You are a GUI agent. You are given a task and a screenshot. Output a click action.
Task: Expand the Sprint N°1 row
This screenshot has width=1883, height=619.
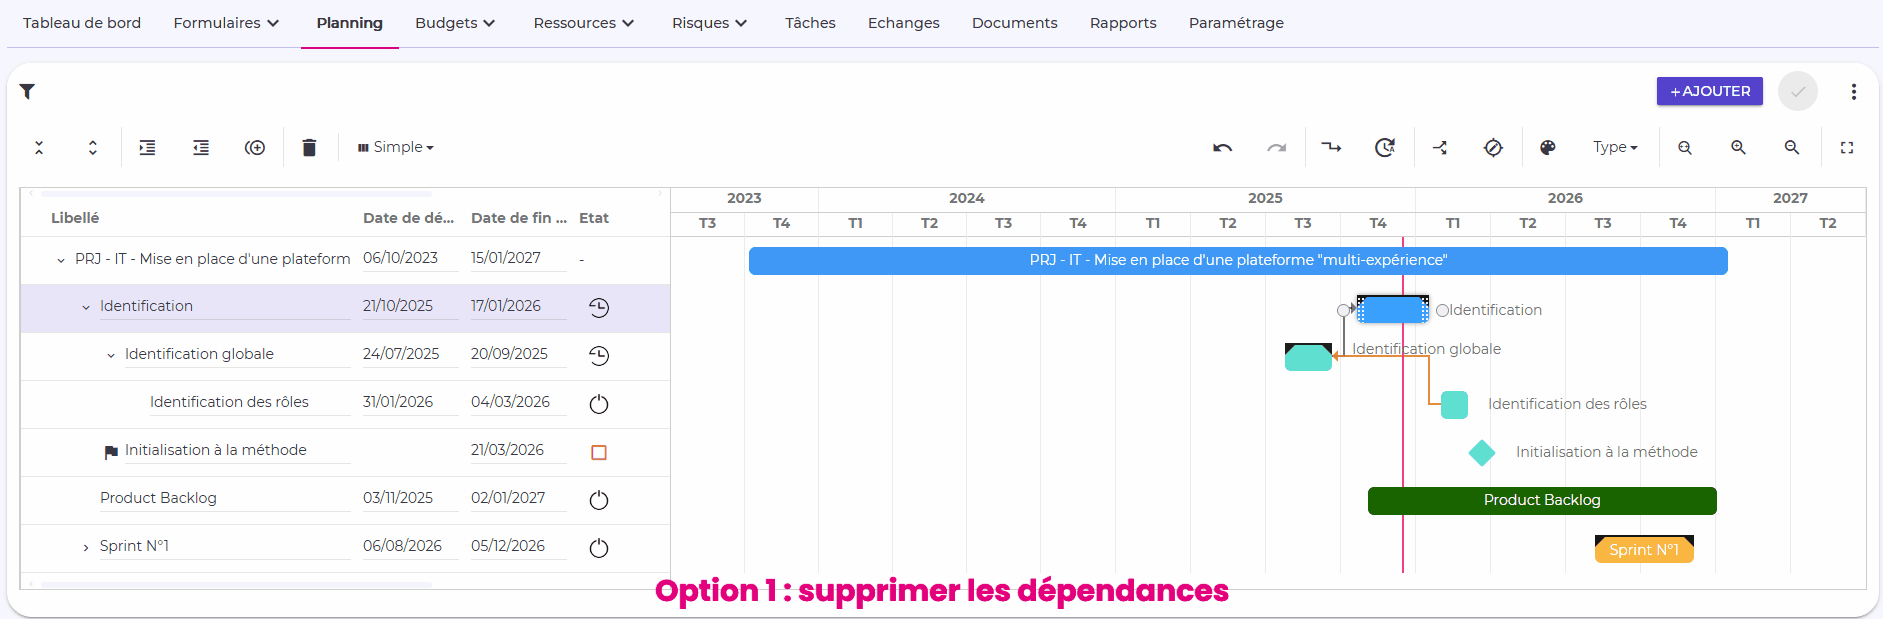[x=86, y=547]
